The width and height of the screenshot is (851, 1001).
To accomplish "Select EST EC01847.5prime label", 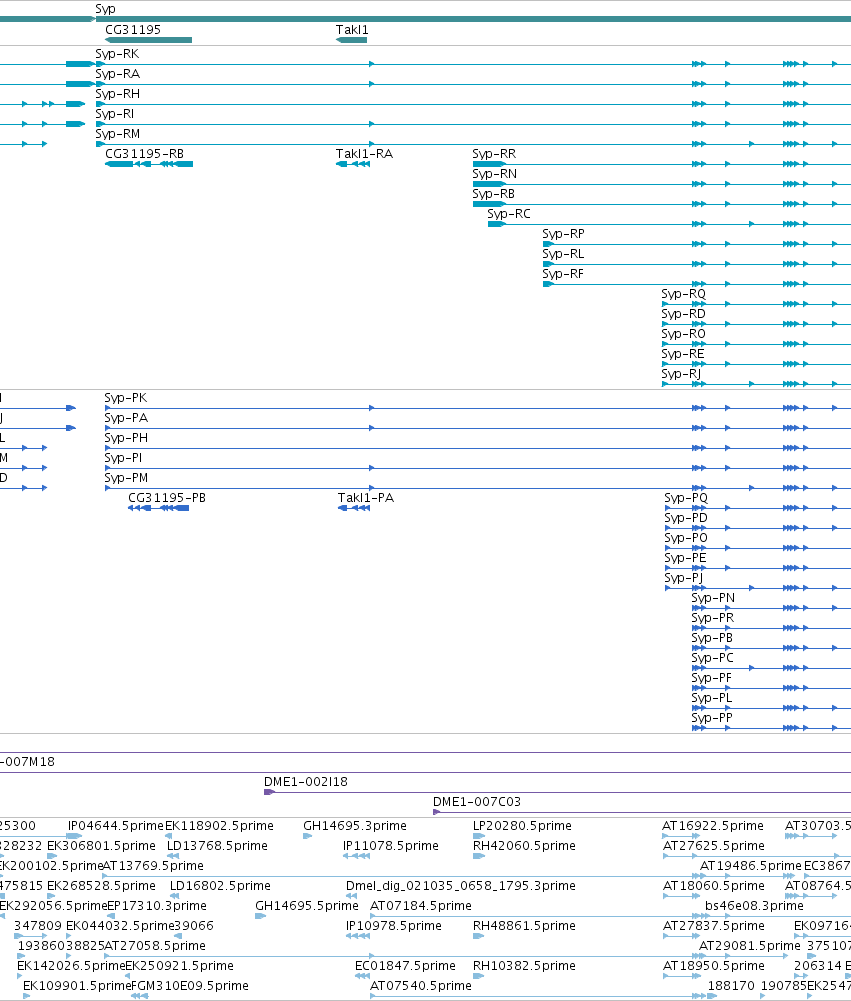I will pyautogui.click(x=405, y=965).
